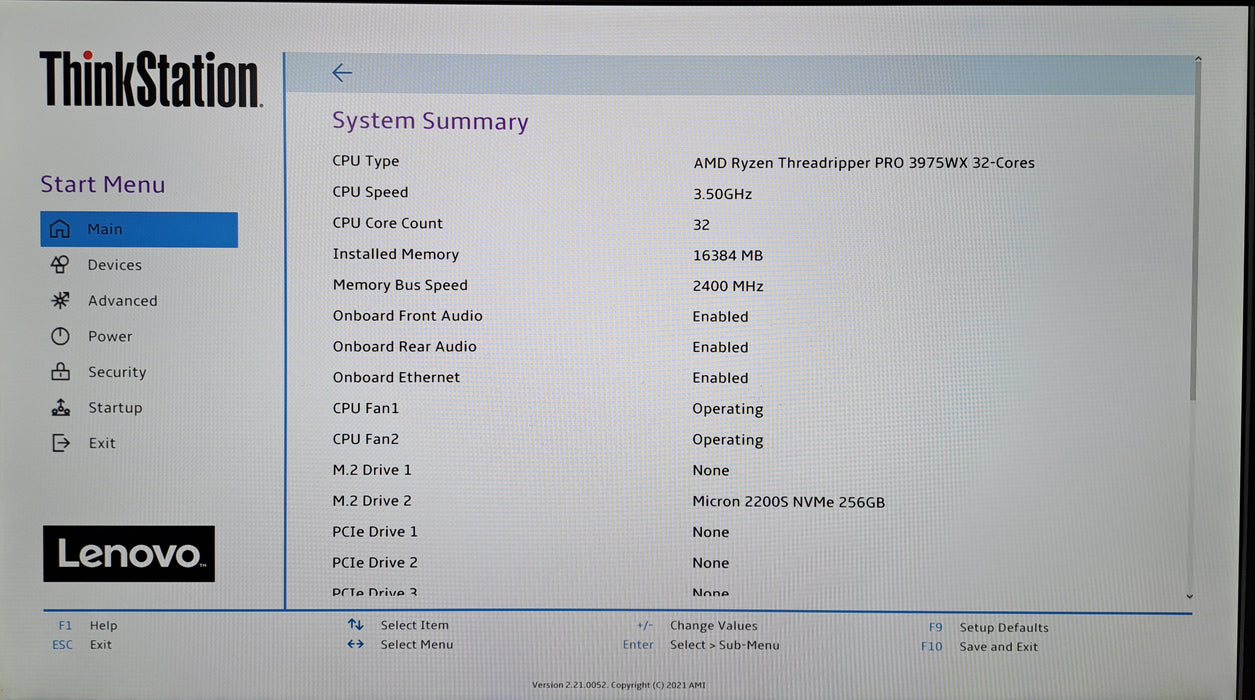
Task: Click the Onboard Ethernet label
Action: tap(397, 378)
